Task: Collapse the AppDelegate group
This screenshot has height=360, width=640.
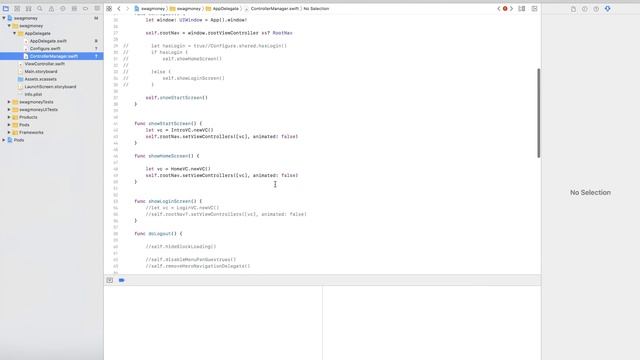Action: (x=15, y=33)
